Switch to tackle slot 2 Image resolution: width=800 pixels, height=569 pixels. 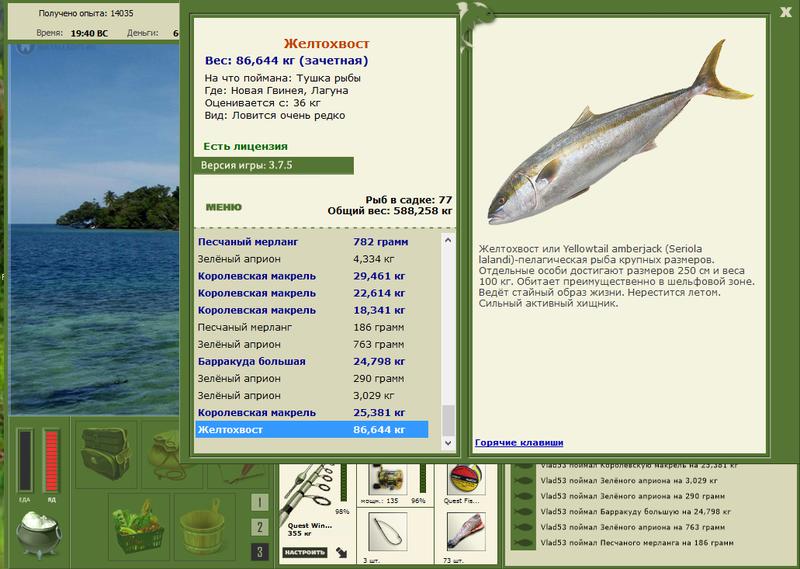click(x=260, y=527)
